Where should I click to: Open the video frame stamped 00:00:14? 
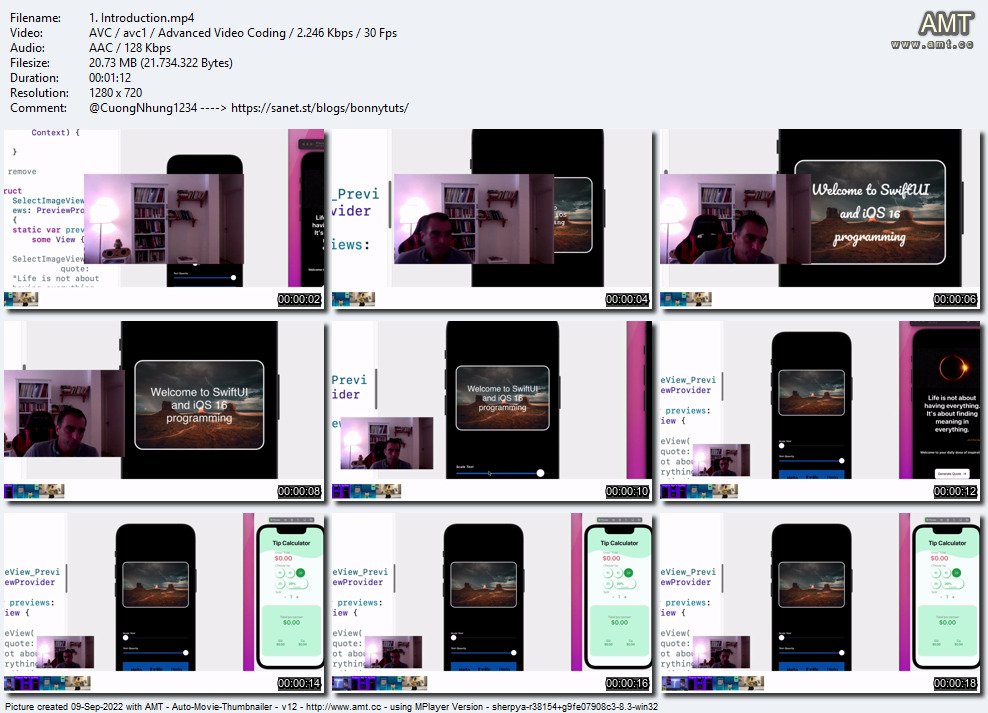[164, 603]
